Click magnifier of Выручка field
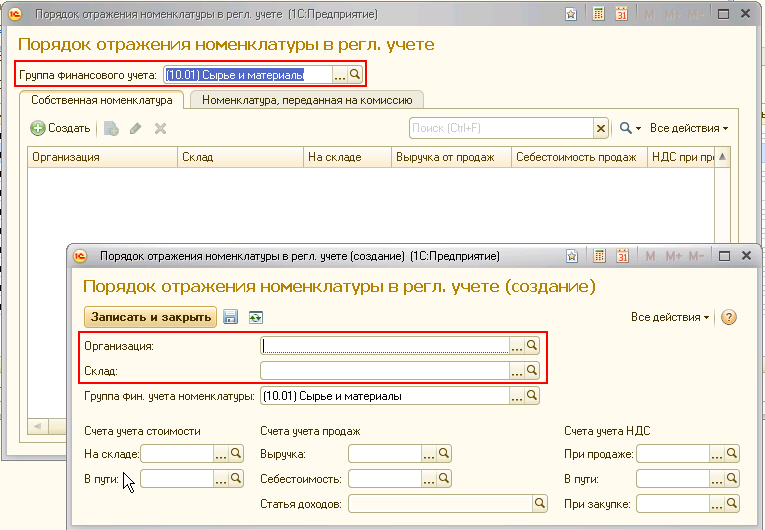 (x=443, y=454)
